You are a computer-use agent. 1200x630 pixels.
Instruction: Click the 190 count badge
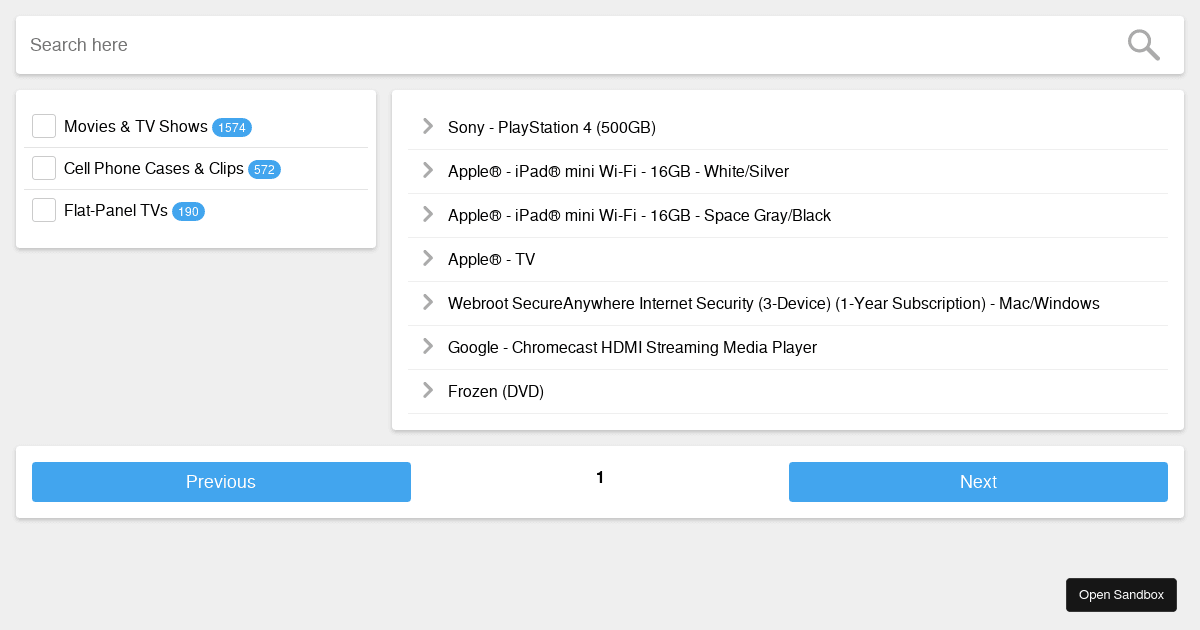tap(188, 211)
